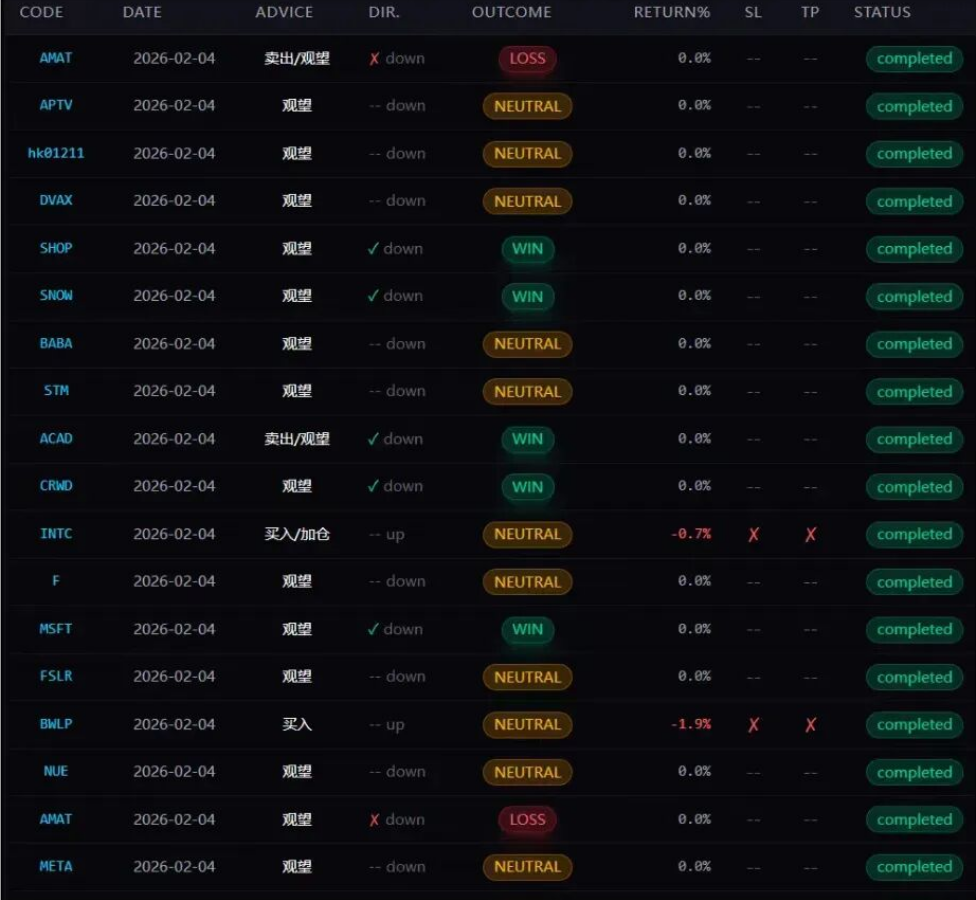This screenshot has width=976, height=900.
Task: Click the 买入/加仓 advice in the INTC row
Action: 297,534
